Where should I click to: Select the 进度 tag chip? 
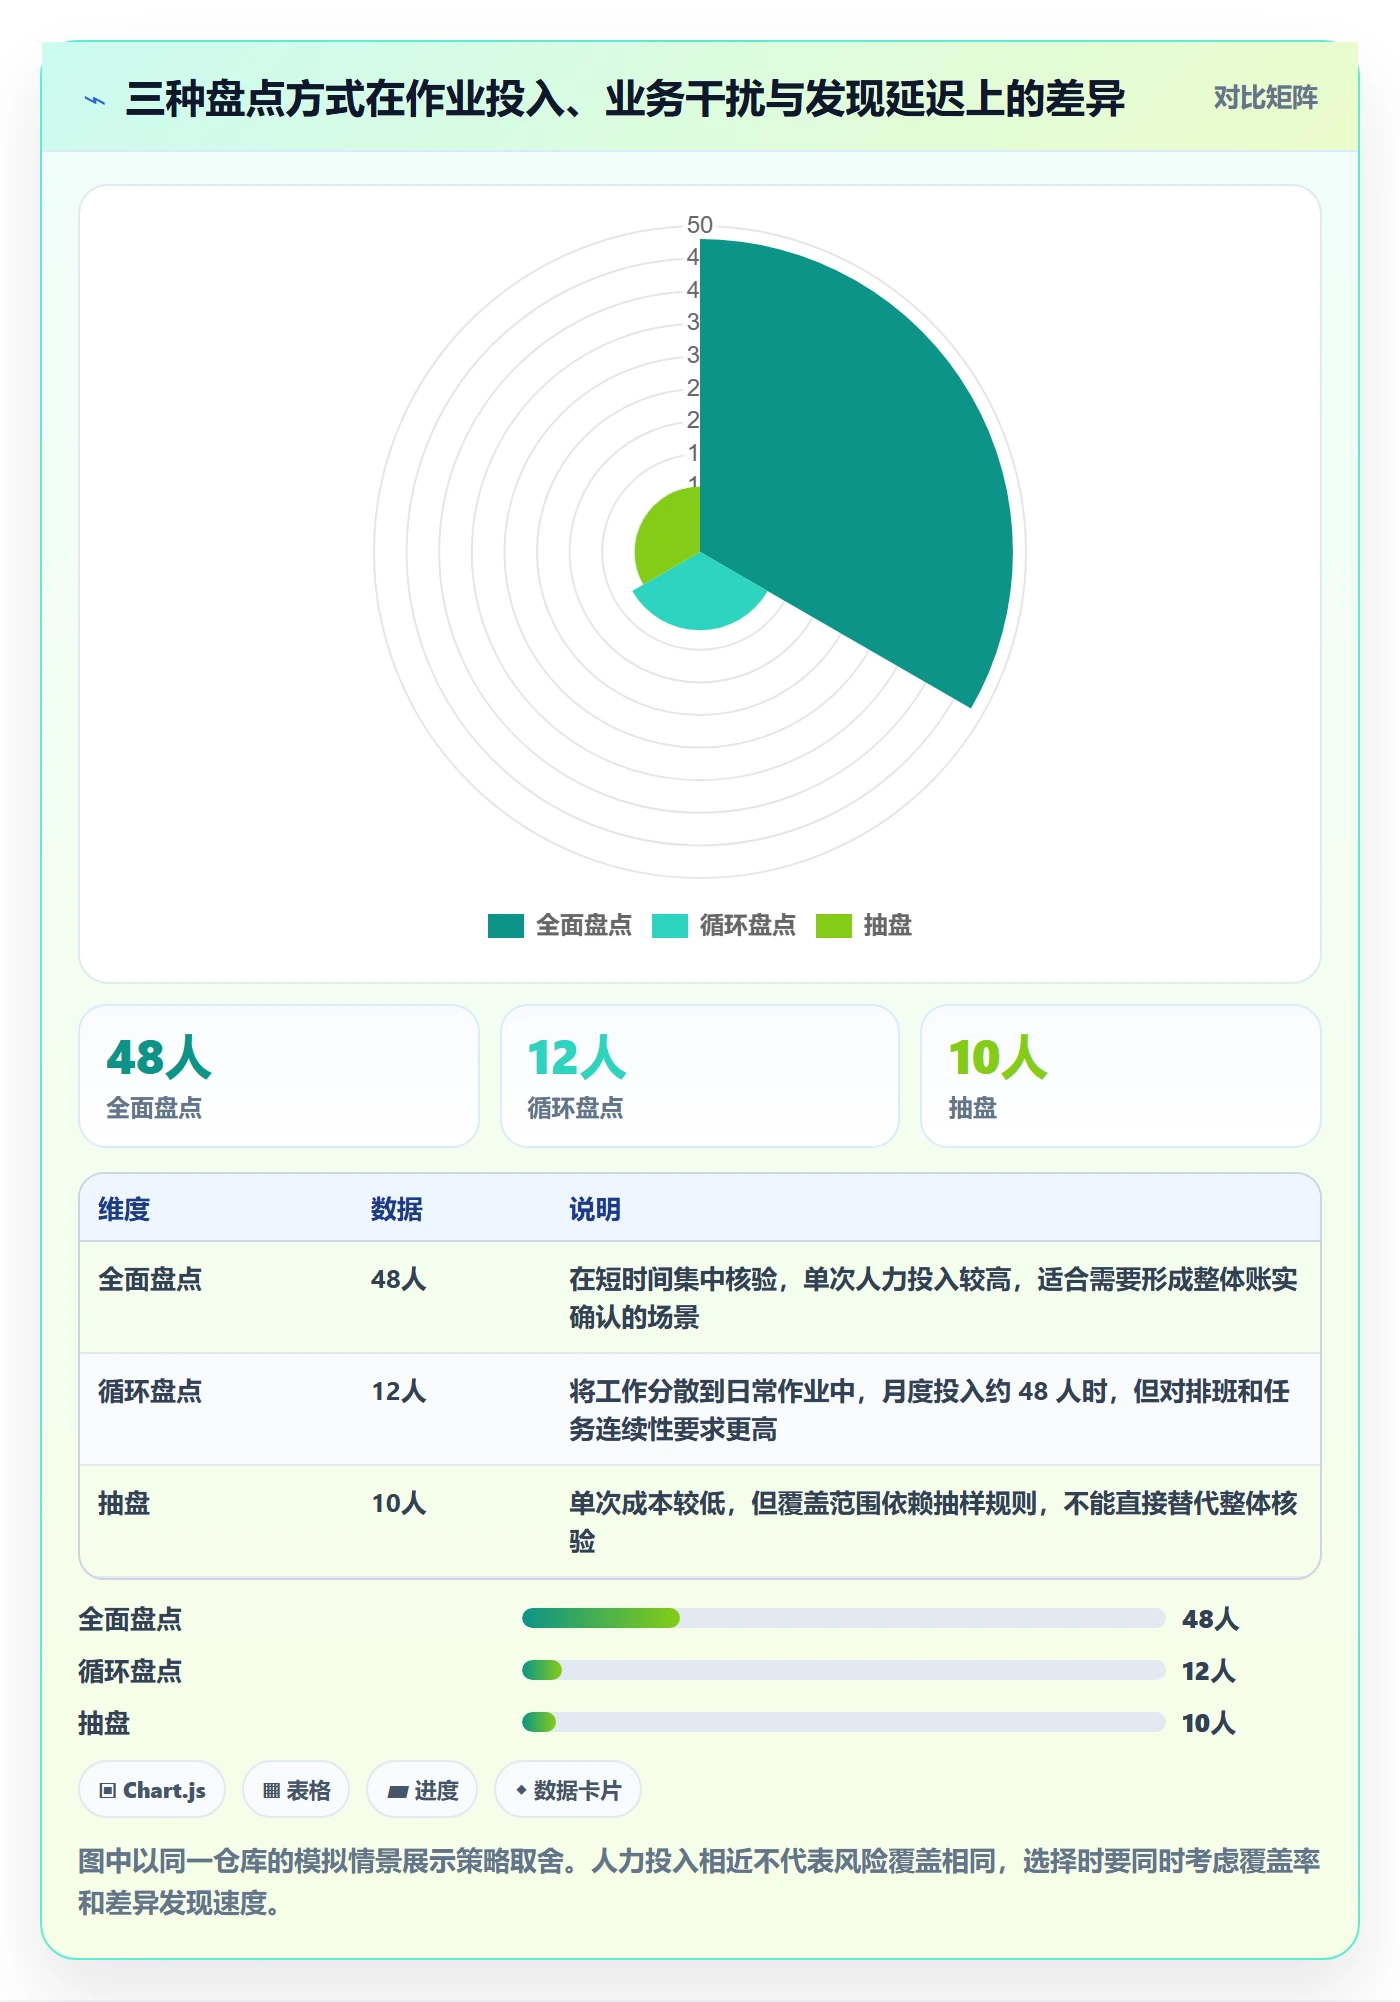click(x=422, y=1790)
